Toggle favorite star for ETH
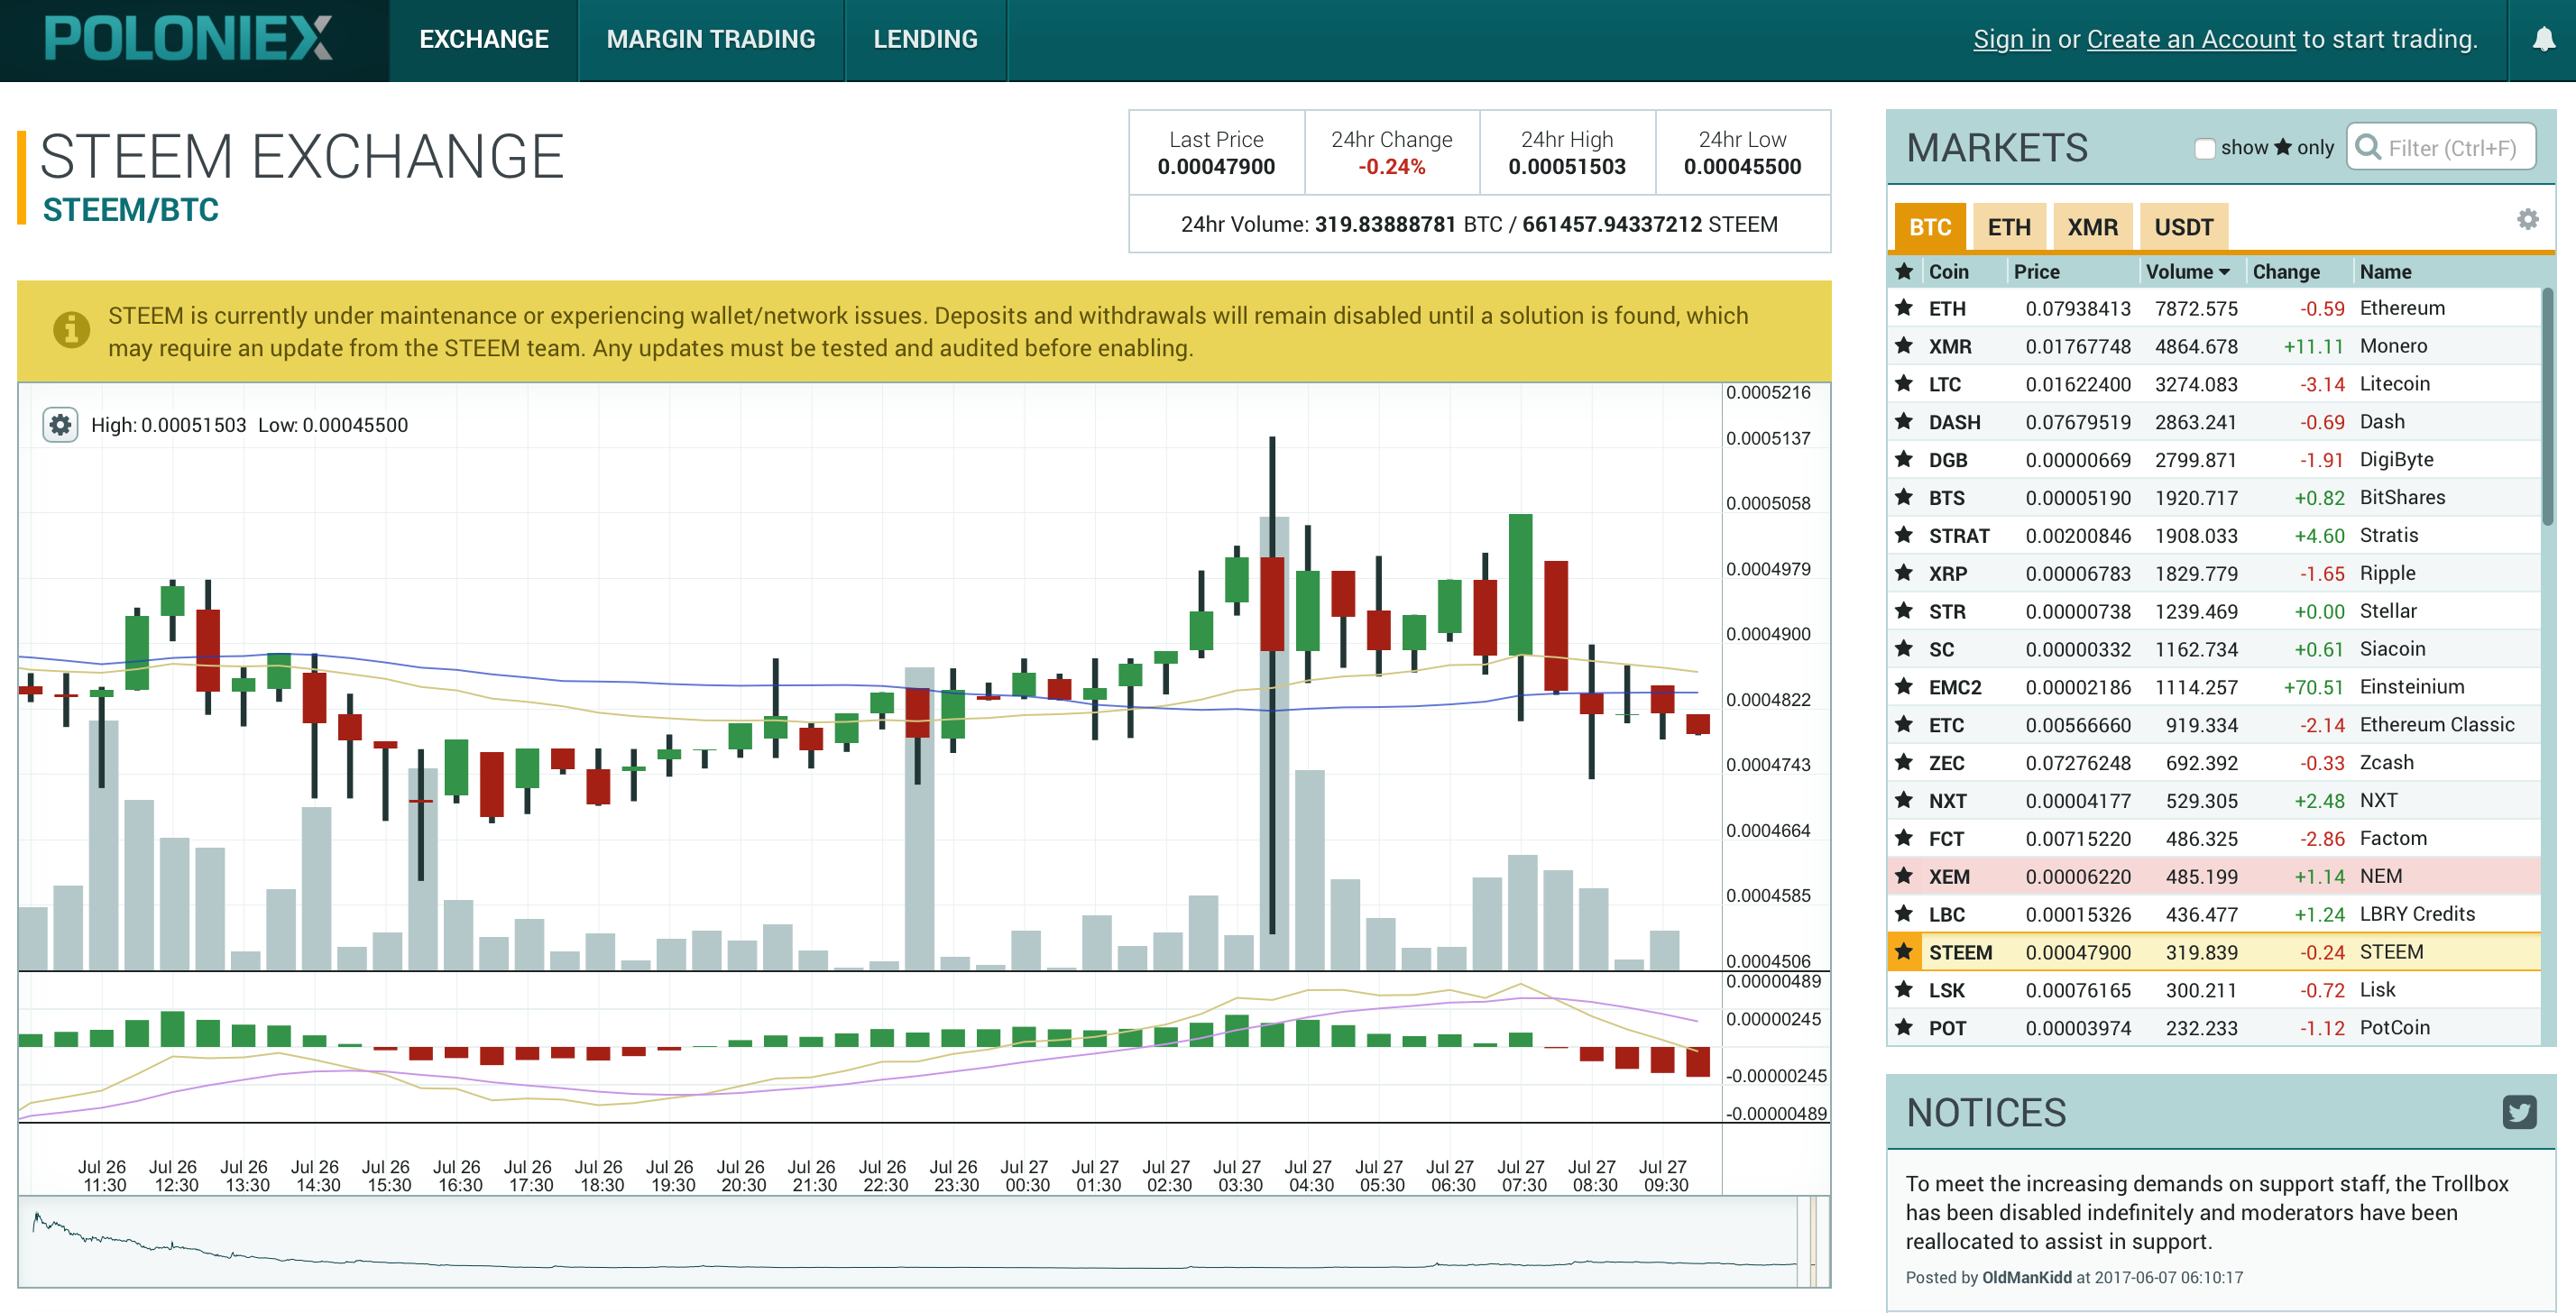The image size is (2576, 1313). click(1904, 308)
